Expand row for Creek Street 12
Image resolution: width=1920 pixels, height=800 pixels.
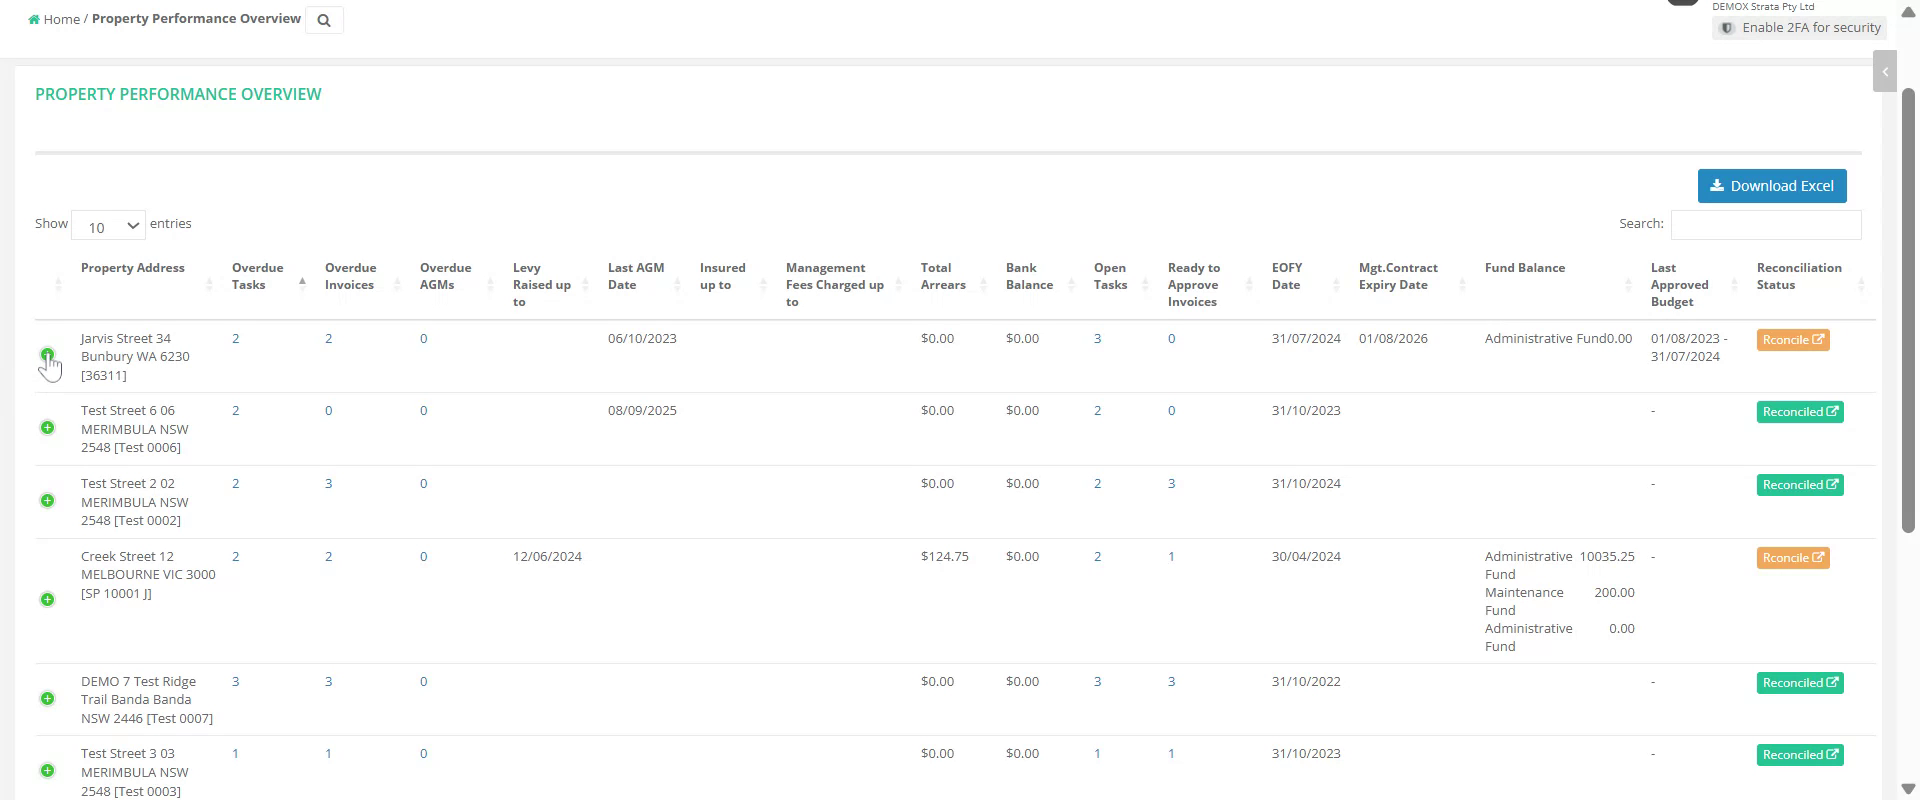pyautogui.click(x=47, y=600)
